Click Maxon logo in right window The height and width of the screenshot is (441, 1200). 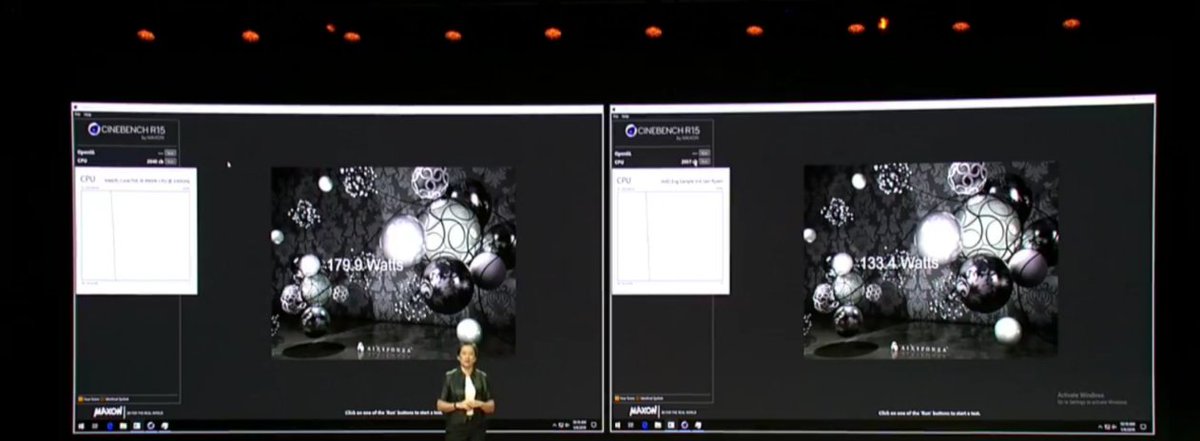tap(643, 411)
